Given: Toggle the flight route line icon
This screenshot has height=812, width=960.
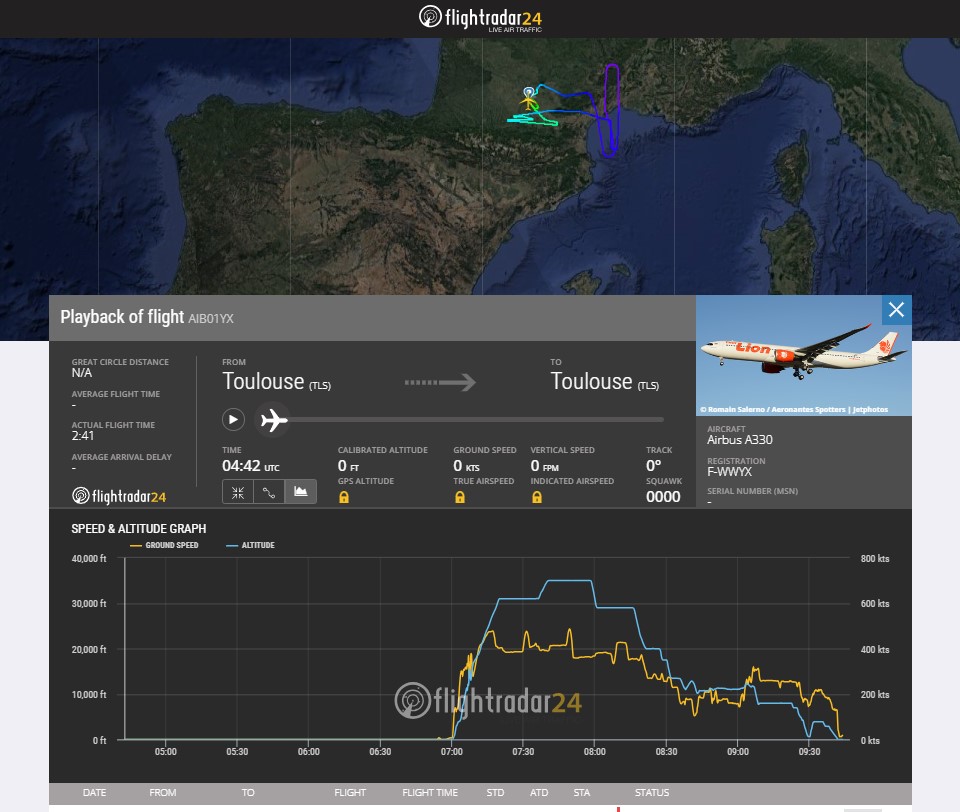Looking at the screenshot, I should click(x=269, y=492).
